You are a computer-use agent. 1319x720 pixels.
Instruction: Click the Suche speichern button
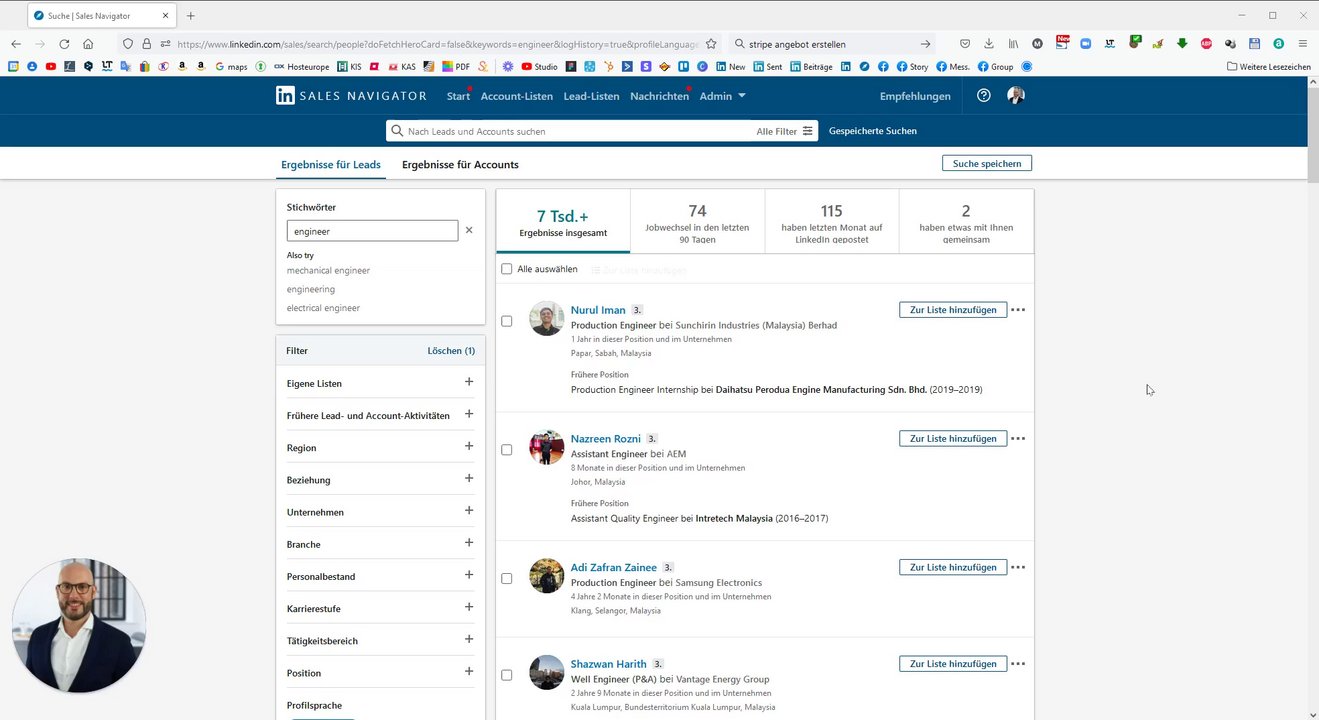point(987,163)
